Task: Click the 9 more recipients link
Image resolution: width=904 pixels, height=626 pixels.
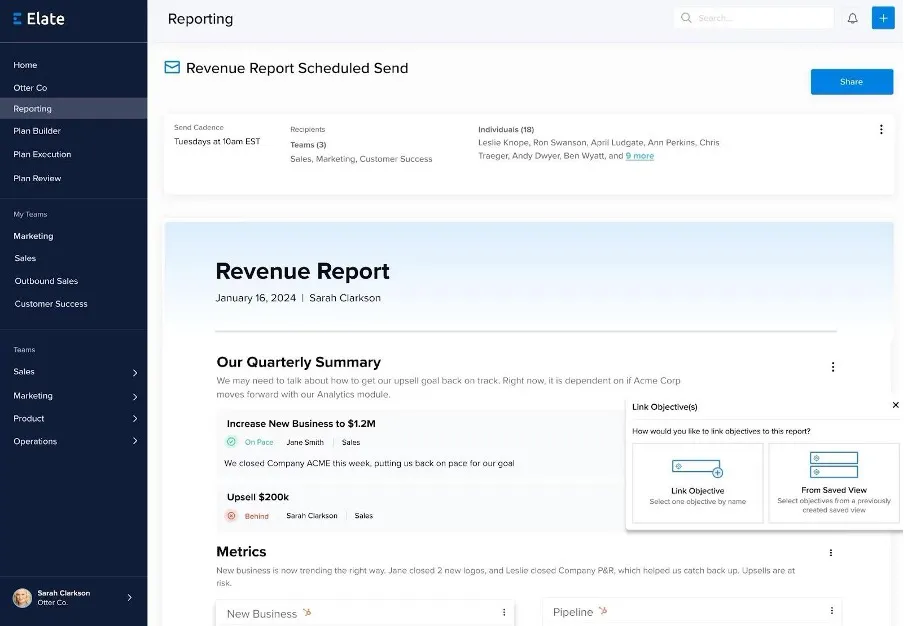Action: [x=639, y=156]
